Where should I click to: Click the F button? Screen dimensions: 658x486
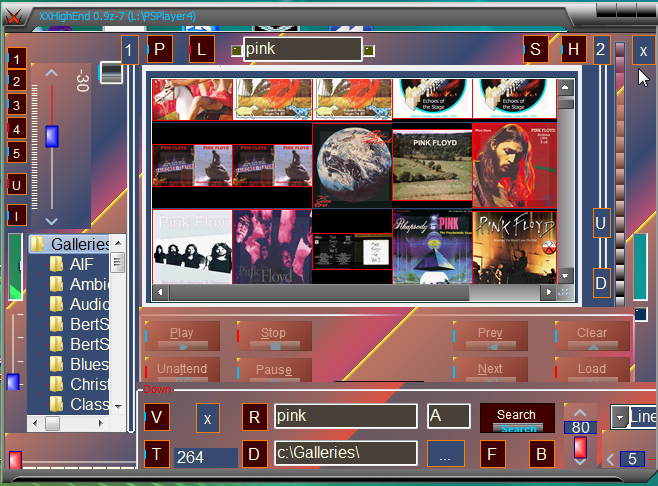tap(493, 454)
